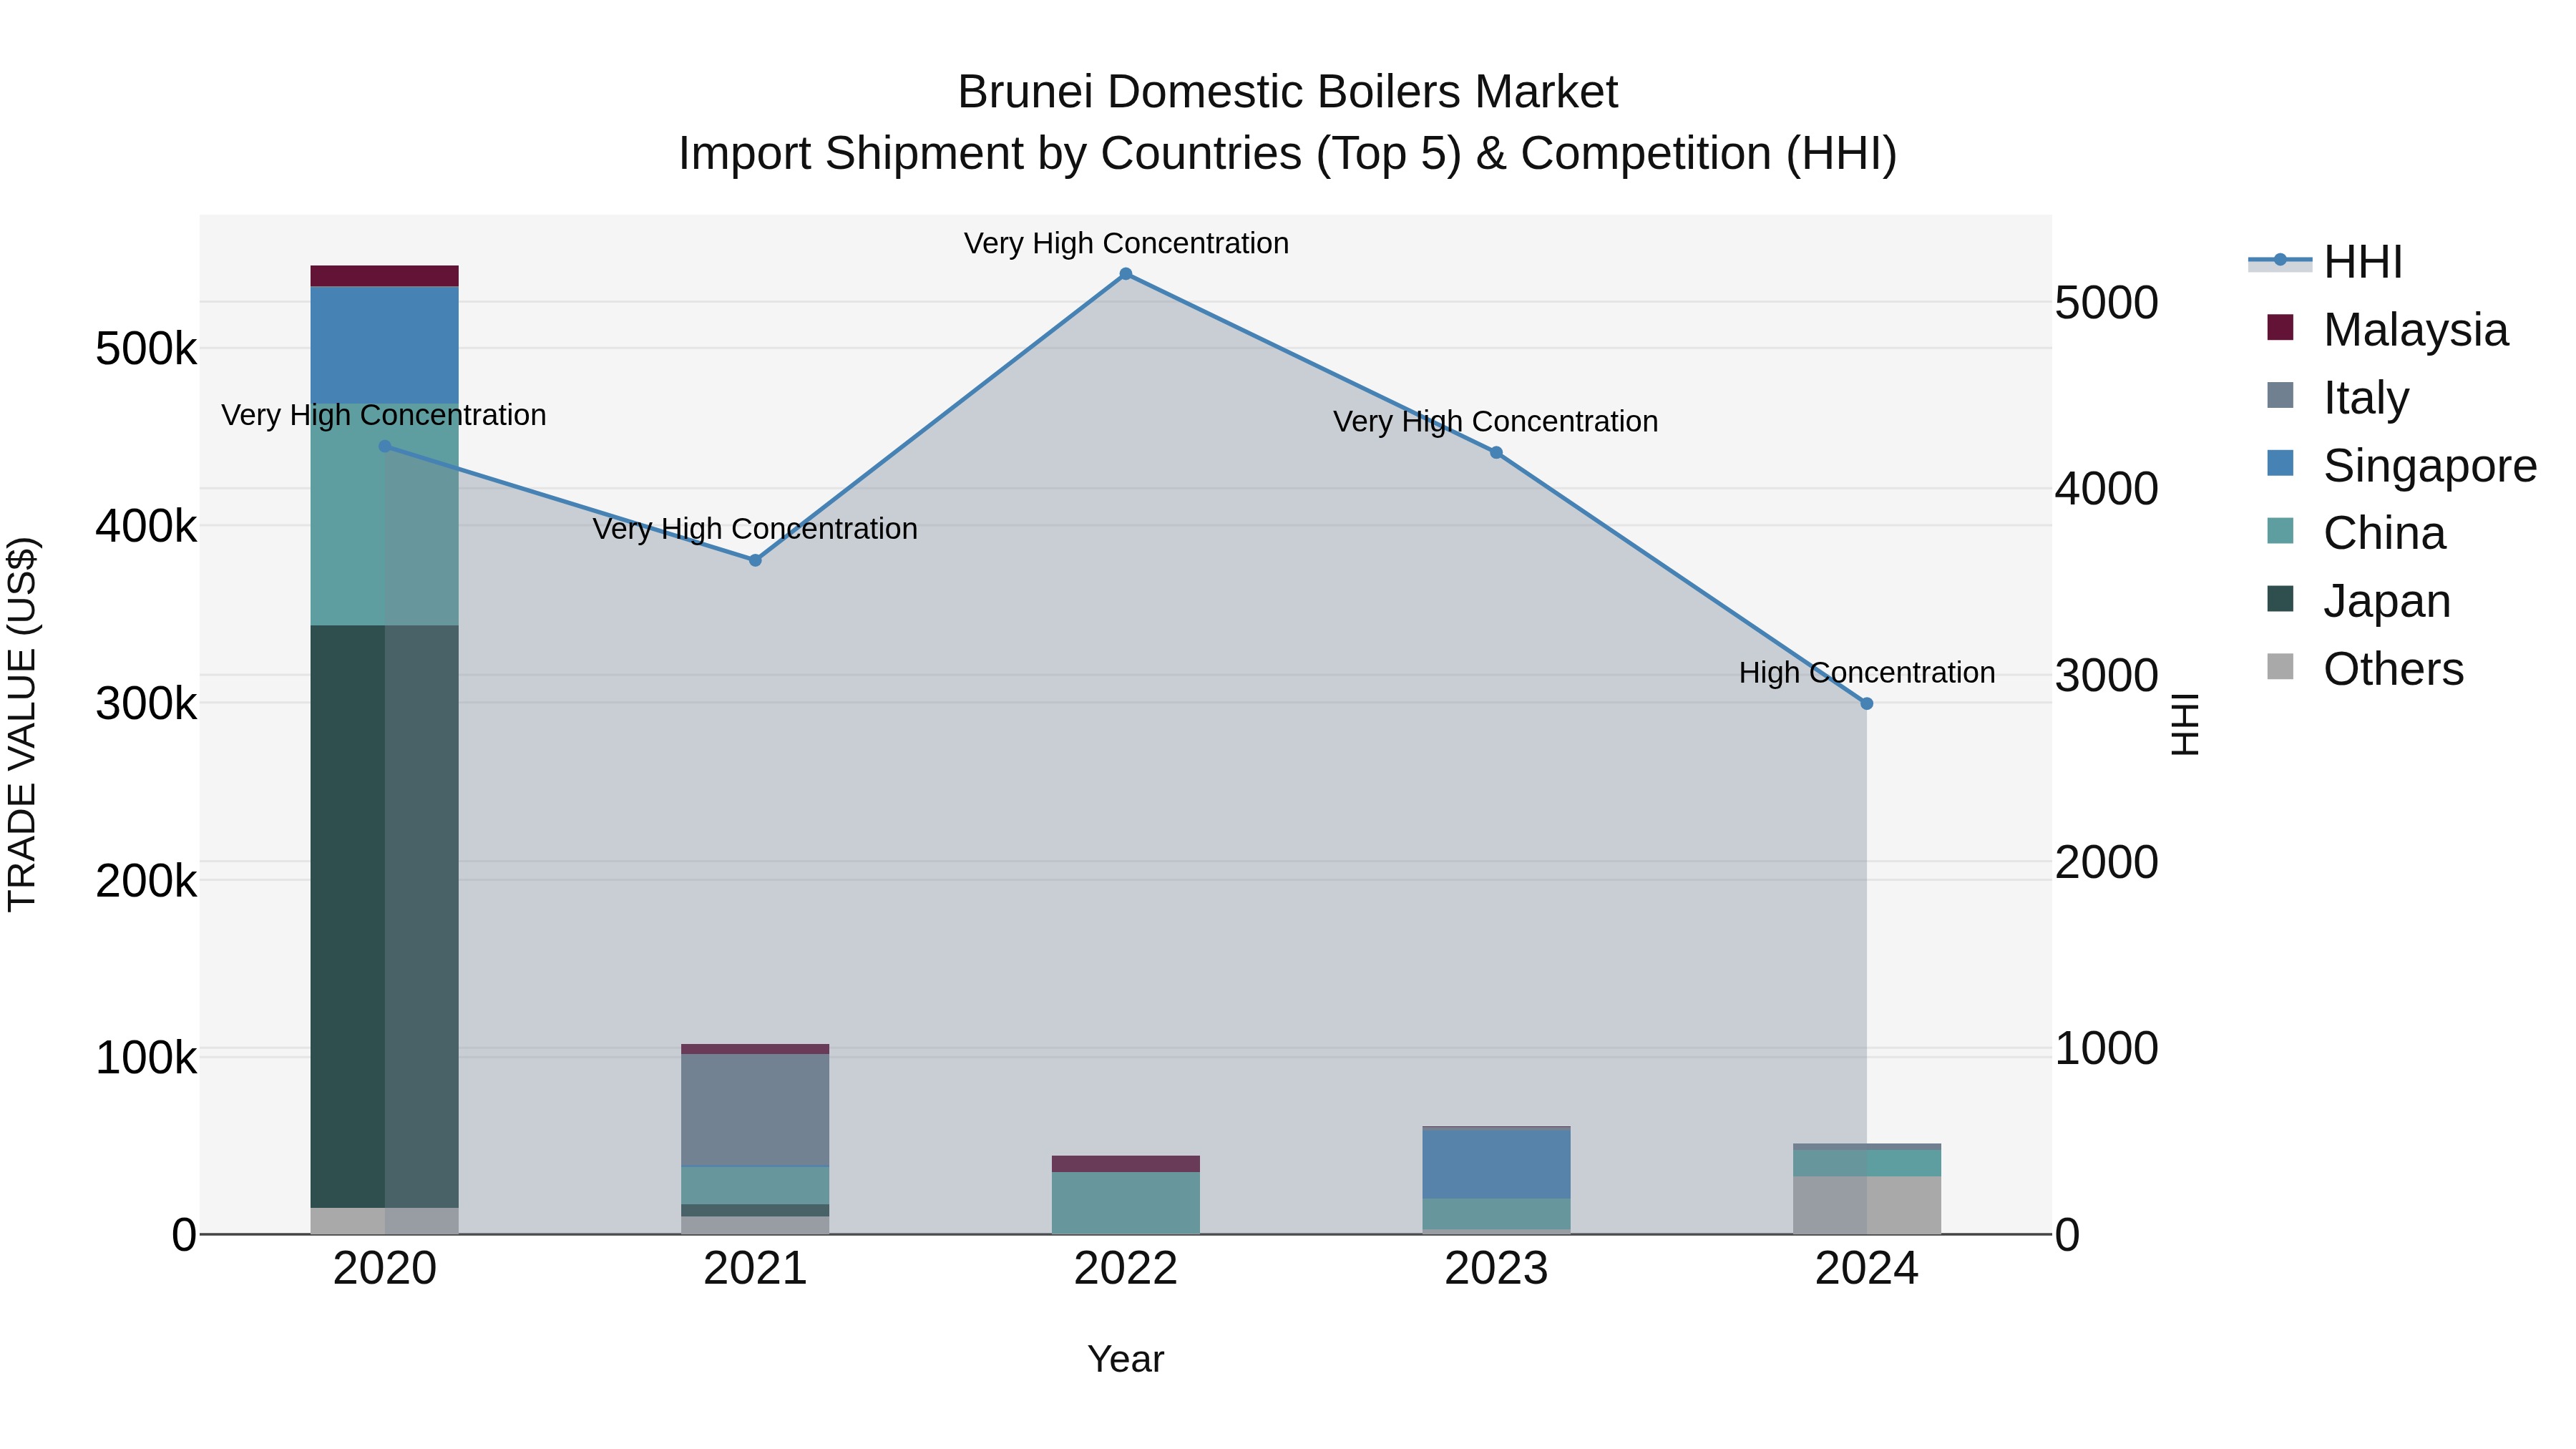Click the Singapore legend color swatch
This screenshot has height=1449, width=2576.
point(2280,463)
